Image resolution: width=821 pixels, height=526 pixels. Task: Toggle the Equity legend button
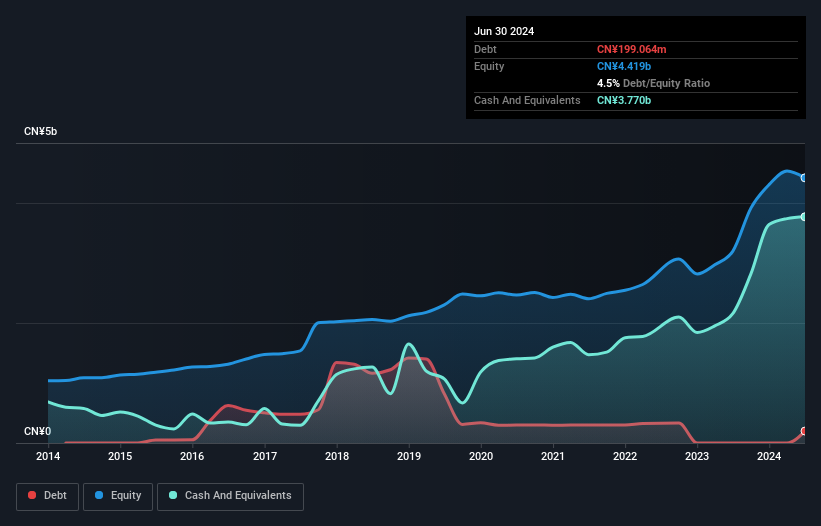click(118, 496)
